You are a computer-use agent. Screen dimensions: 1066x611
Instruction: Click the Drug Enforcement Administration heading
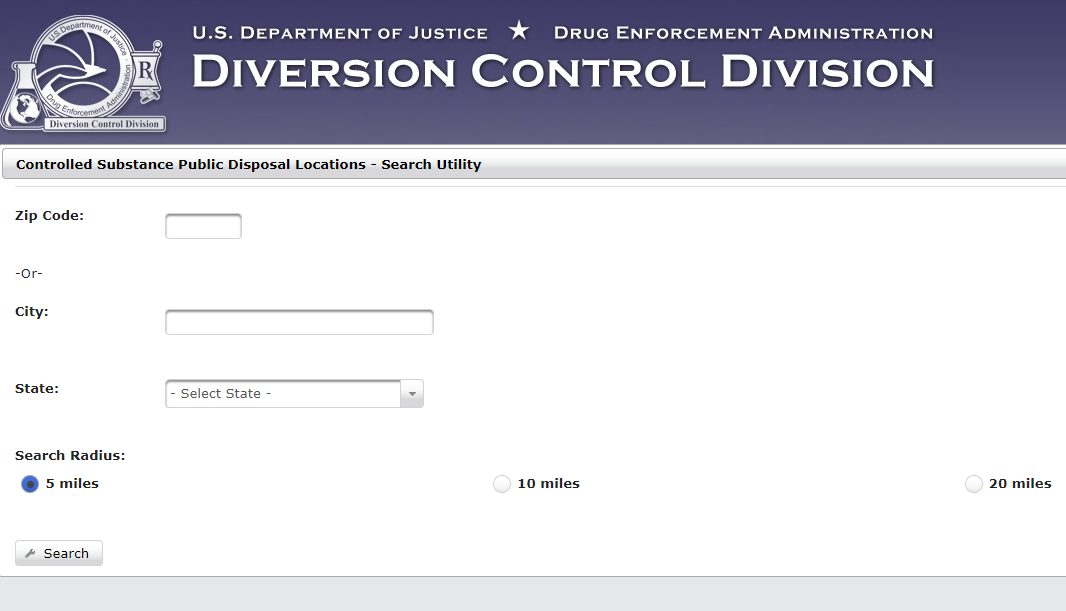click(x=744, y=33)
